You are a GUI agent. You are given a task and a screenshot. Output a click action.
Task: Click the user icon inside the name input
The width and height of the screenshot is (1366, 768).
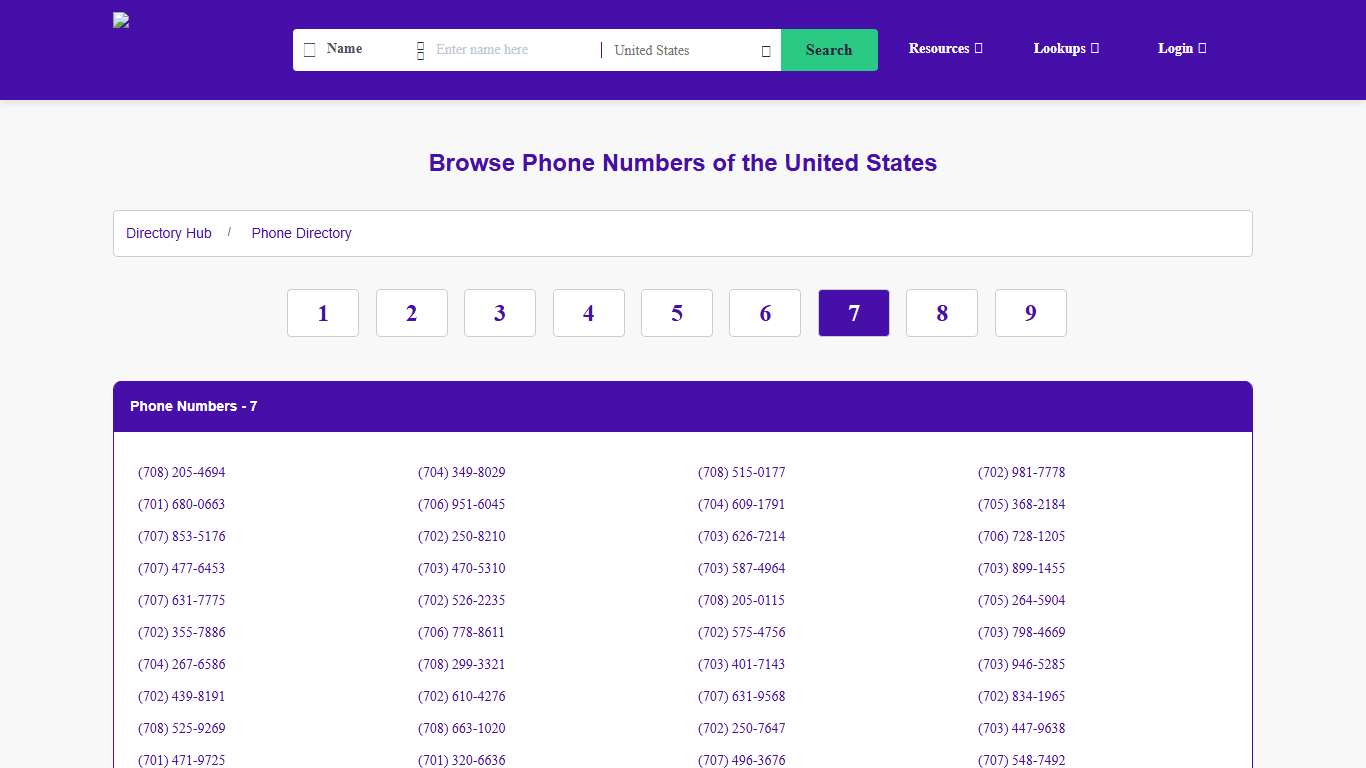coord(420,50)
